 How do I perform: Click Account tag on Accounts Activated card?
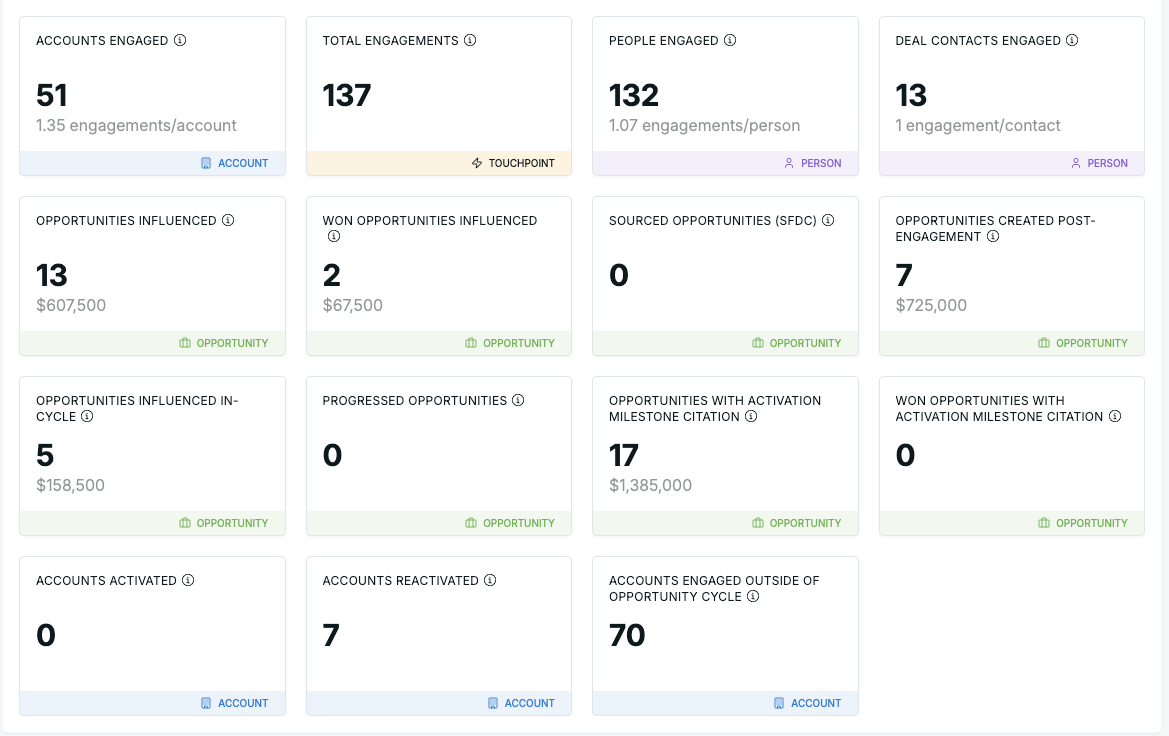234,703
